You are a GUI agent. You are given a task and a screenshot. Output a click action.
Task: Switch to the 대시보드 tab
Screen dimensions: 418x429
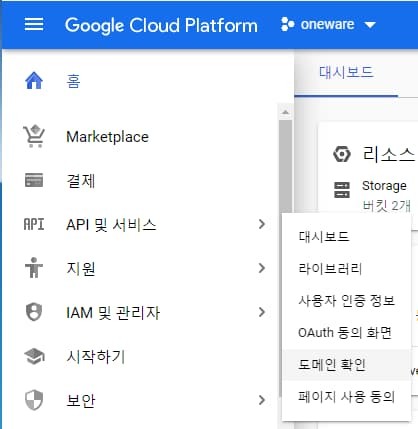346,72
